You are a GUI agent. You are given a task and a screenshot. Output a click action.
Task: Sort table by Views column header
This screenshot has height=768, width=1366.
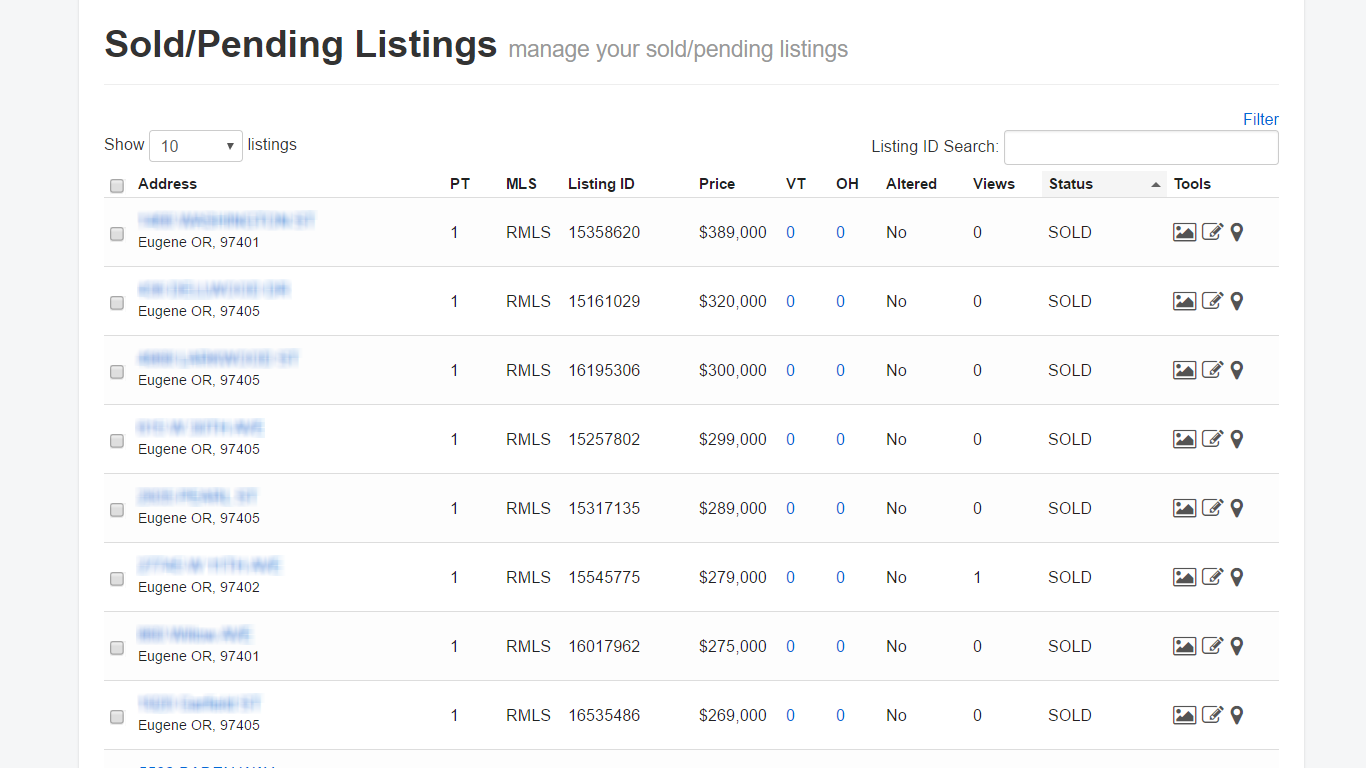click(x=994, y=184)
